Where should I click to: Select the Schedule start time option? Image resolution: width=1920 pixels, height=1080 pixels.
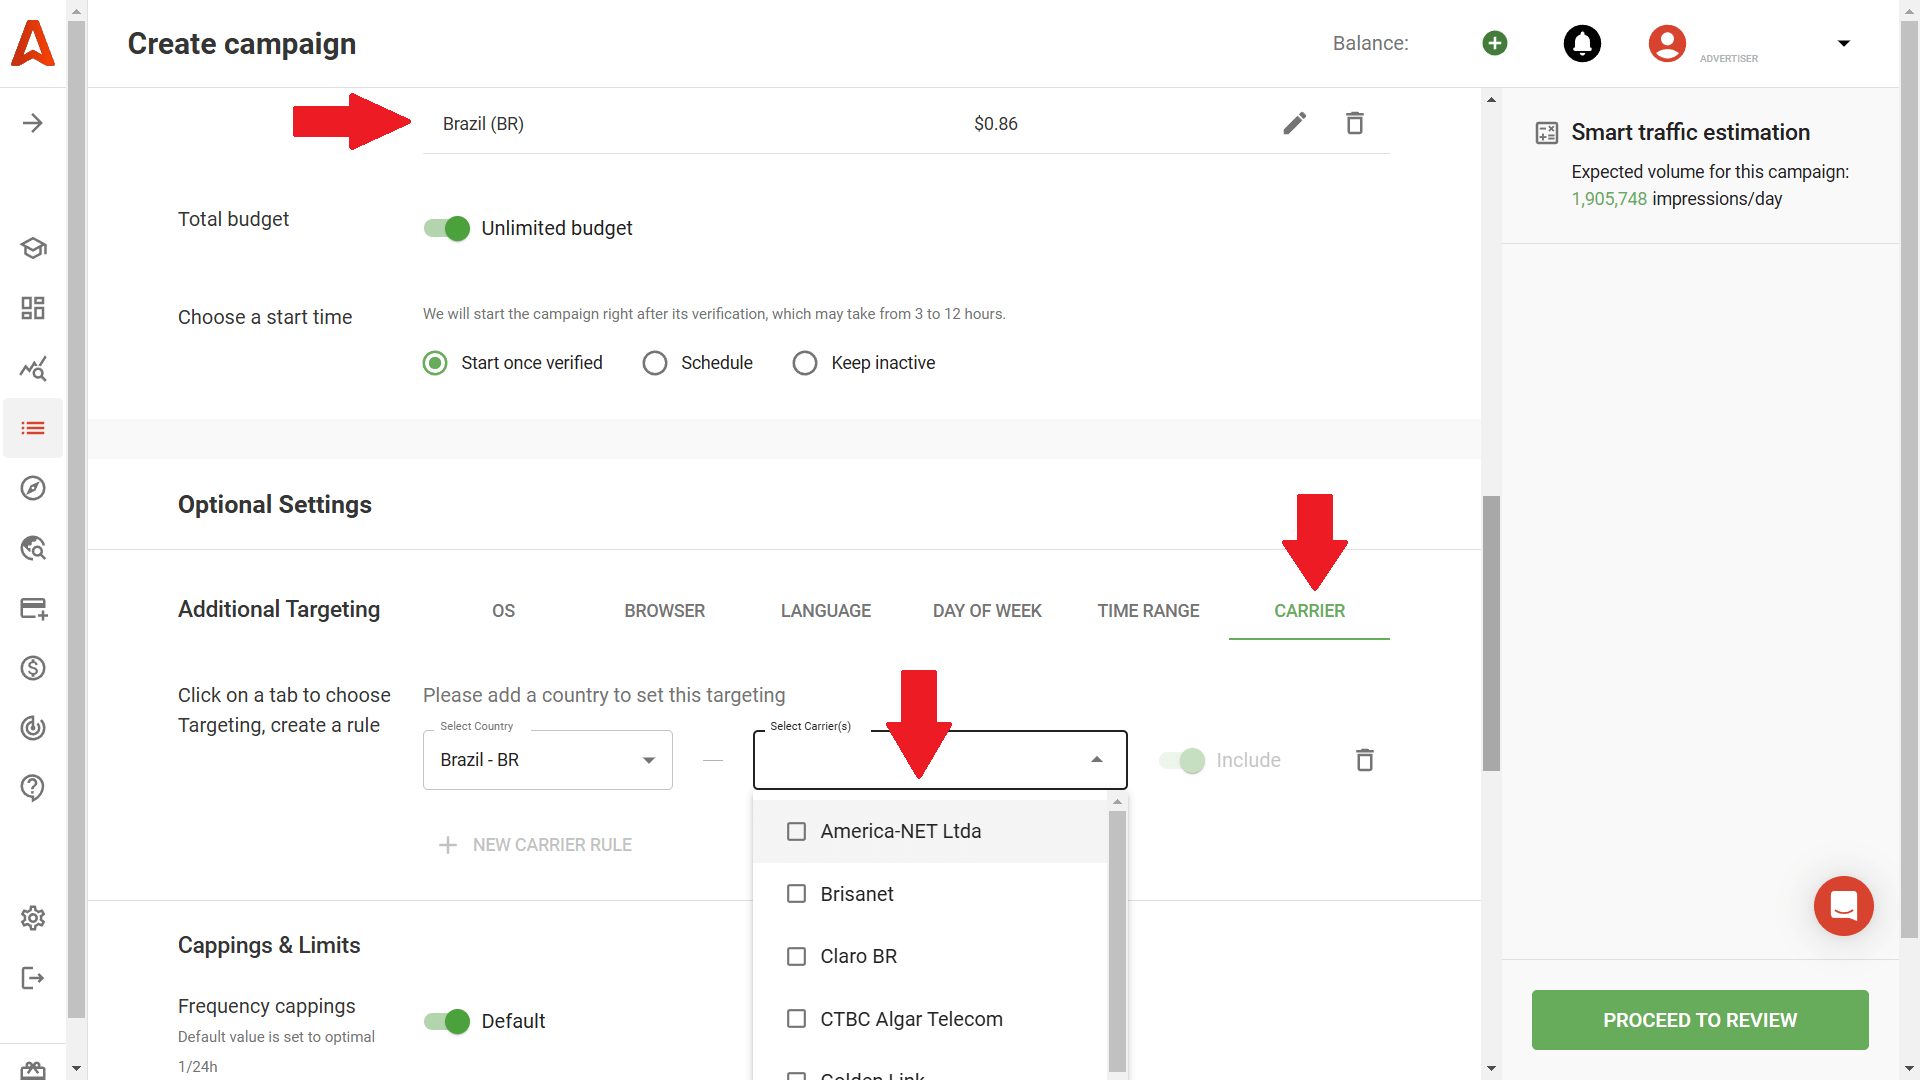point(655,362)
